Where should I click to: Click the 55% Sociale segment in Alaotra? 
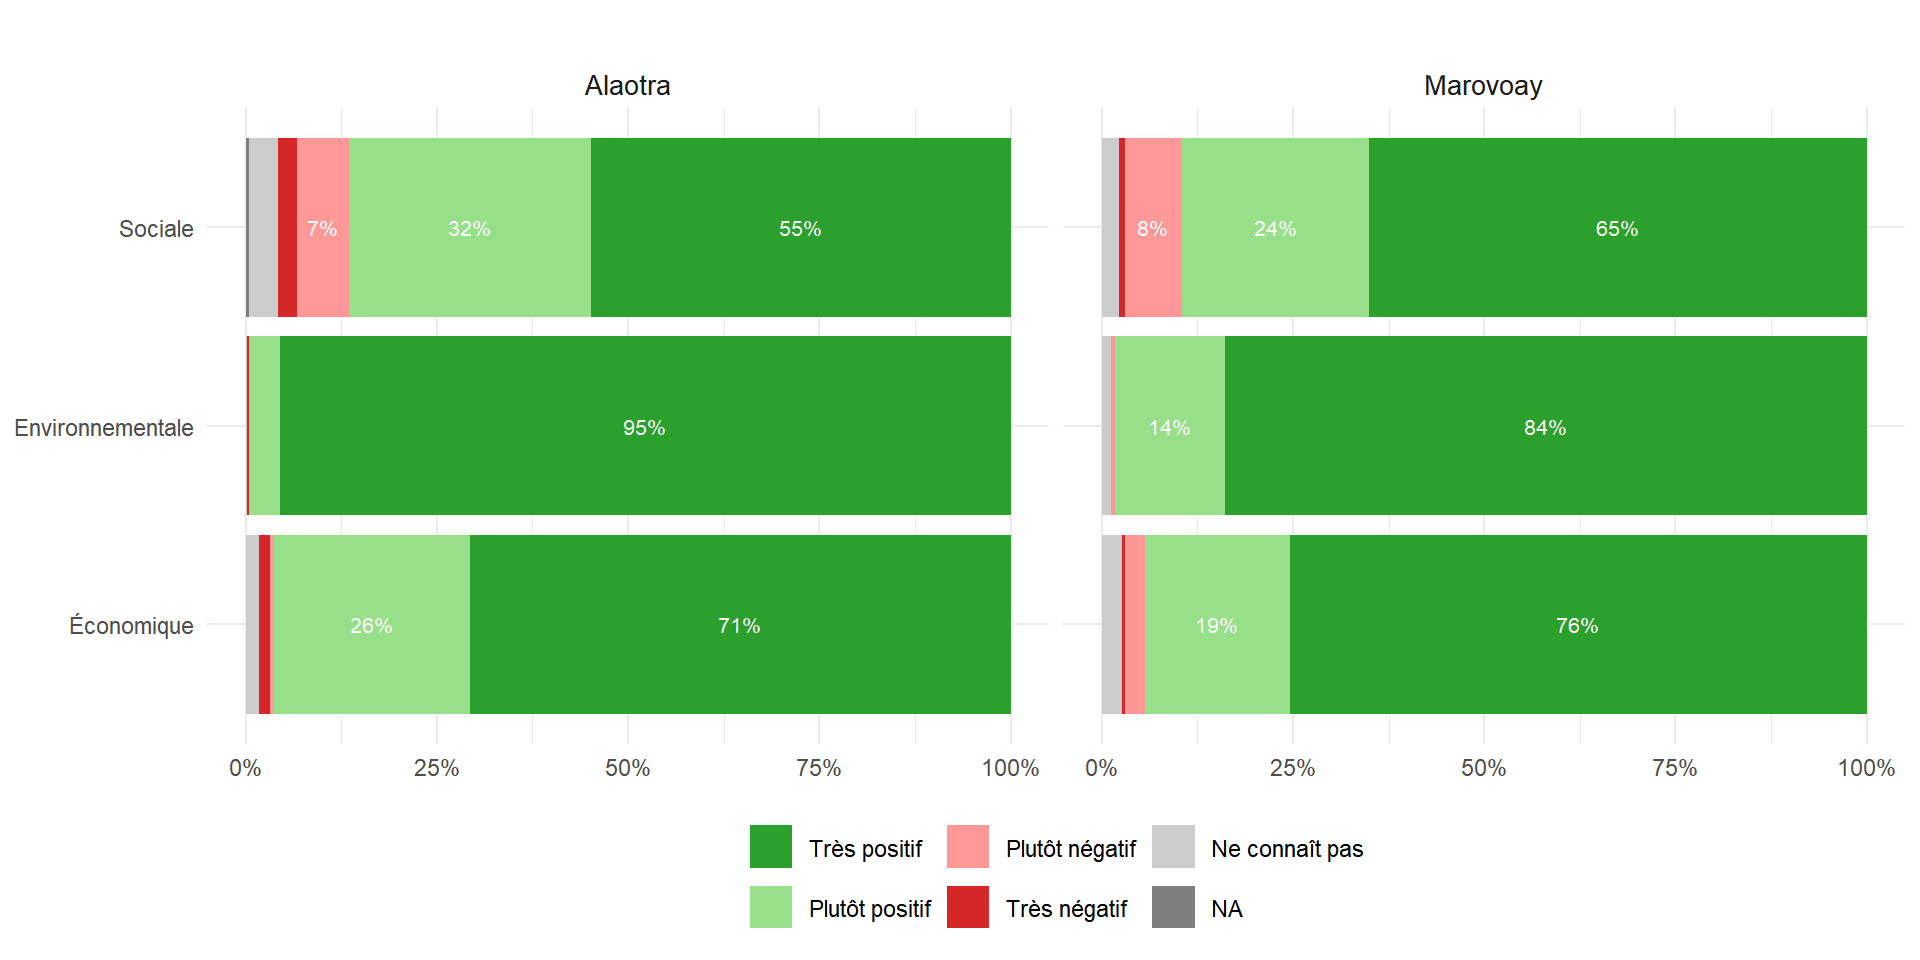800,228
